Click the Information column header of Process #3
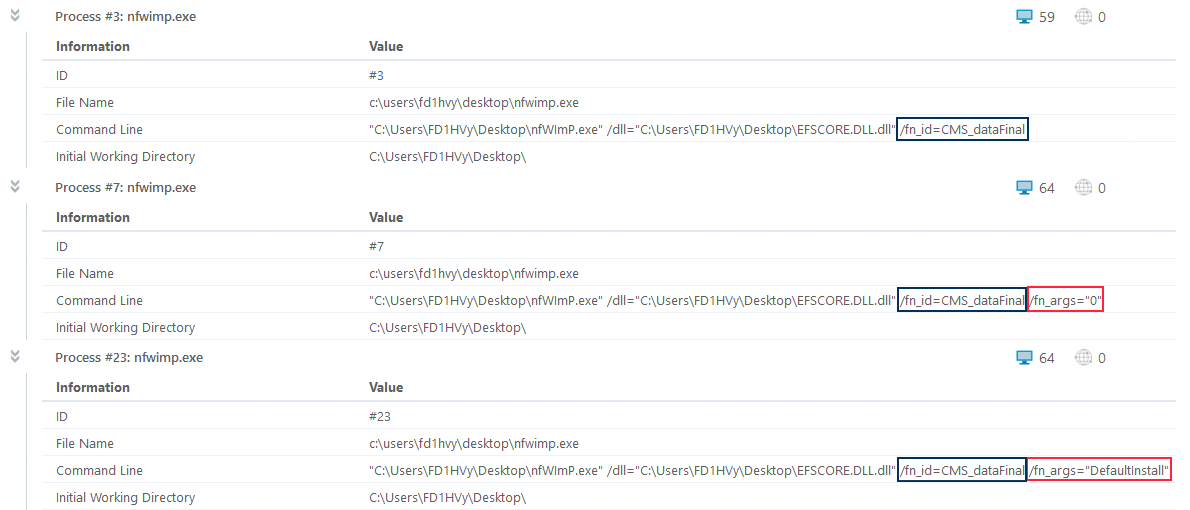1190x510 pixels. coord(93,46)
